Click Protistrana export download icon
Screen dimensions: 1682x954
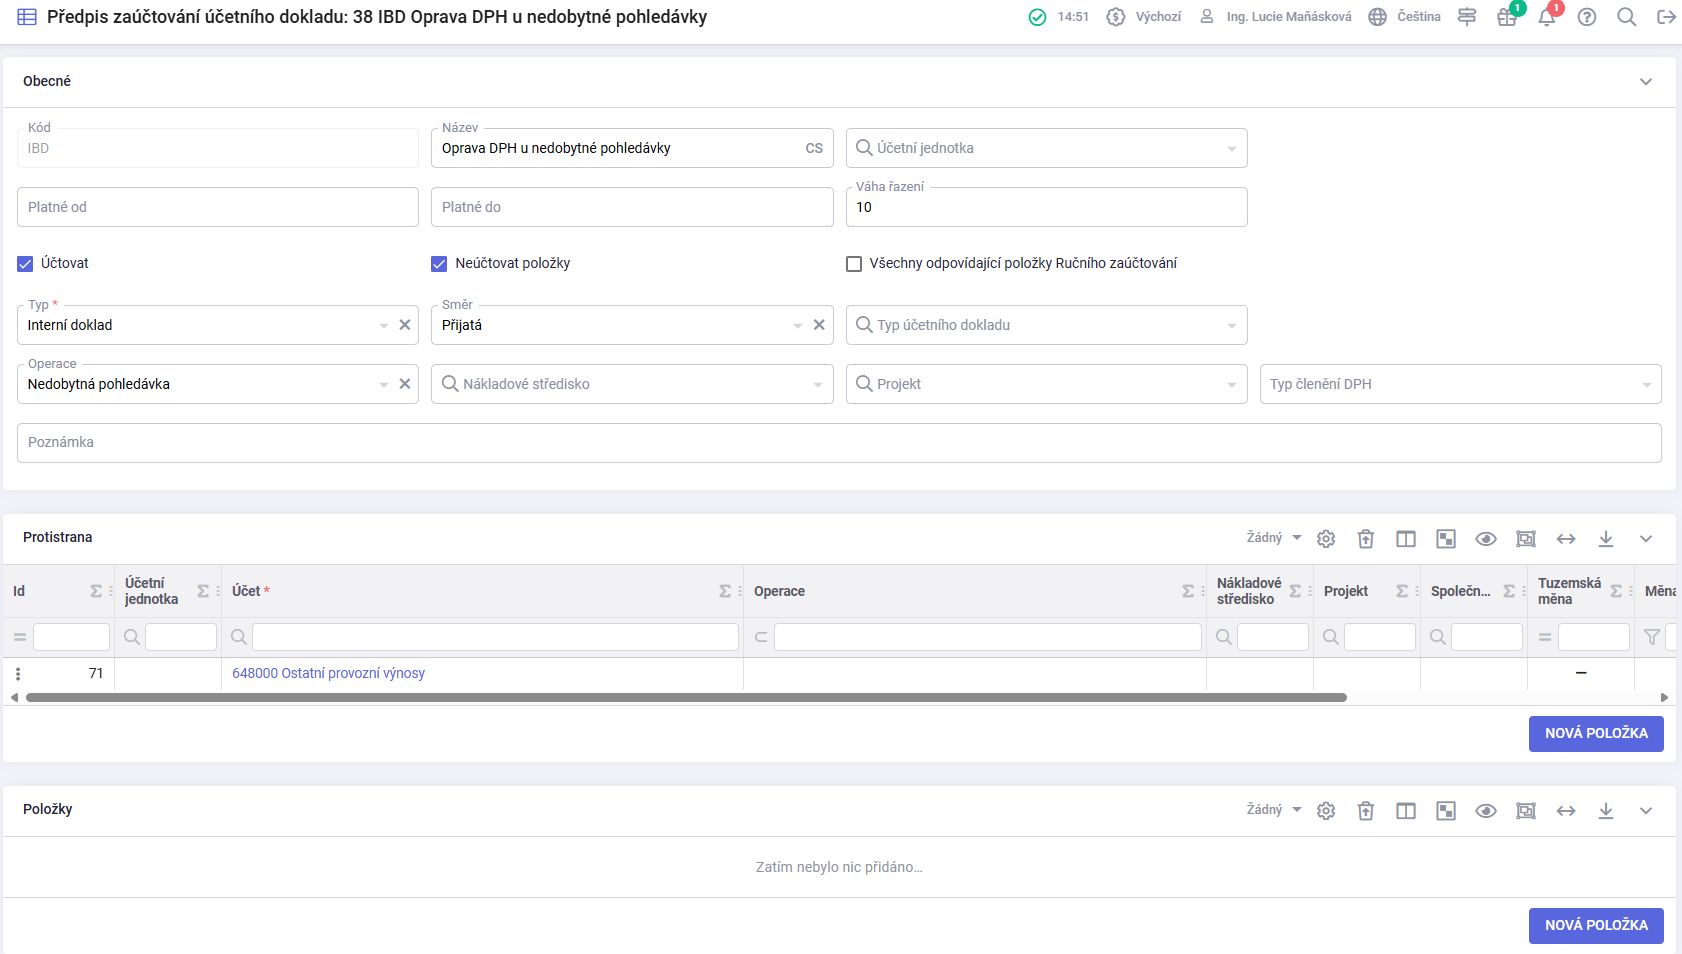point(1606,539)
